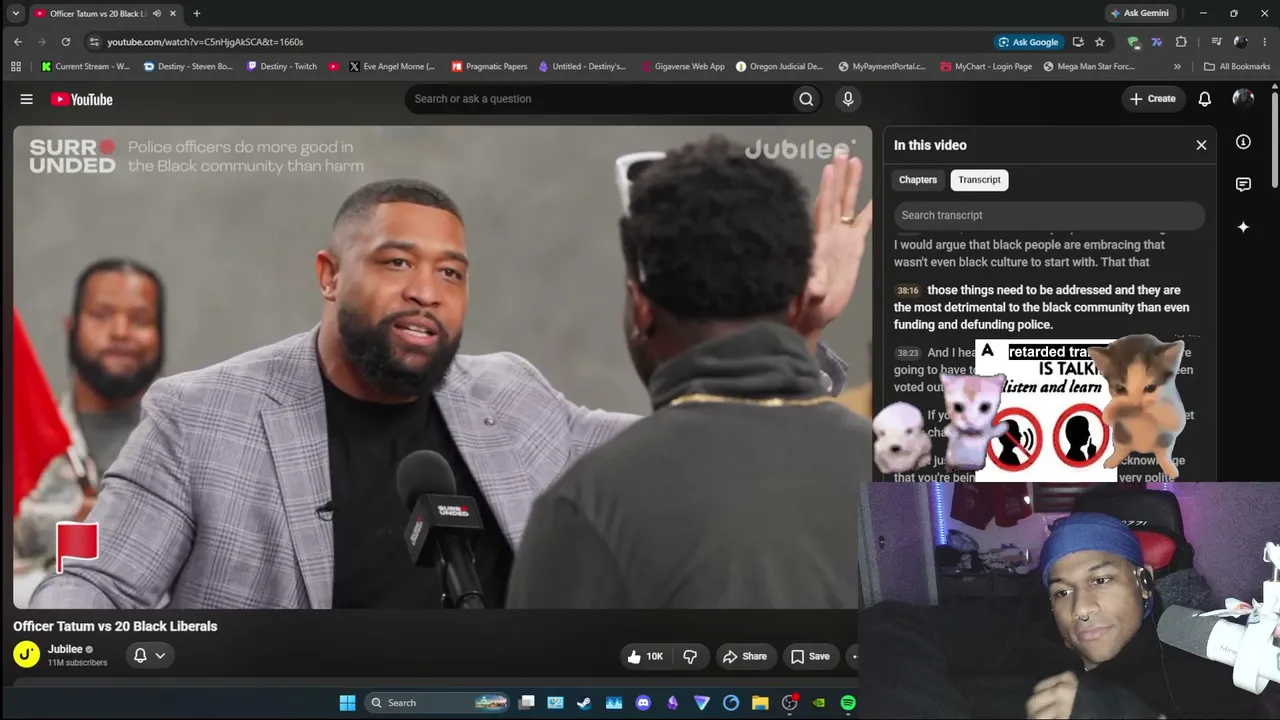
Task: Open the Chrome apps grid in bookmarks bar
Action: click(x=16, y=67)
